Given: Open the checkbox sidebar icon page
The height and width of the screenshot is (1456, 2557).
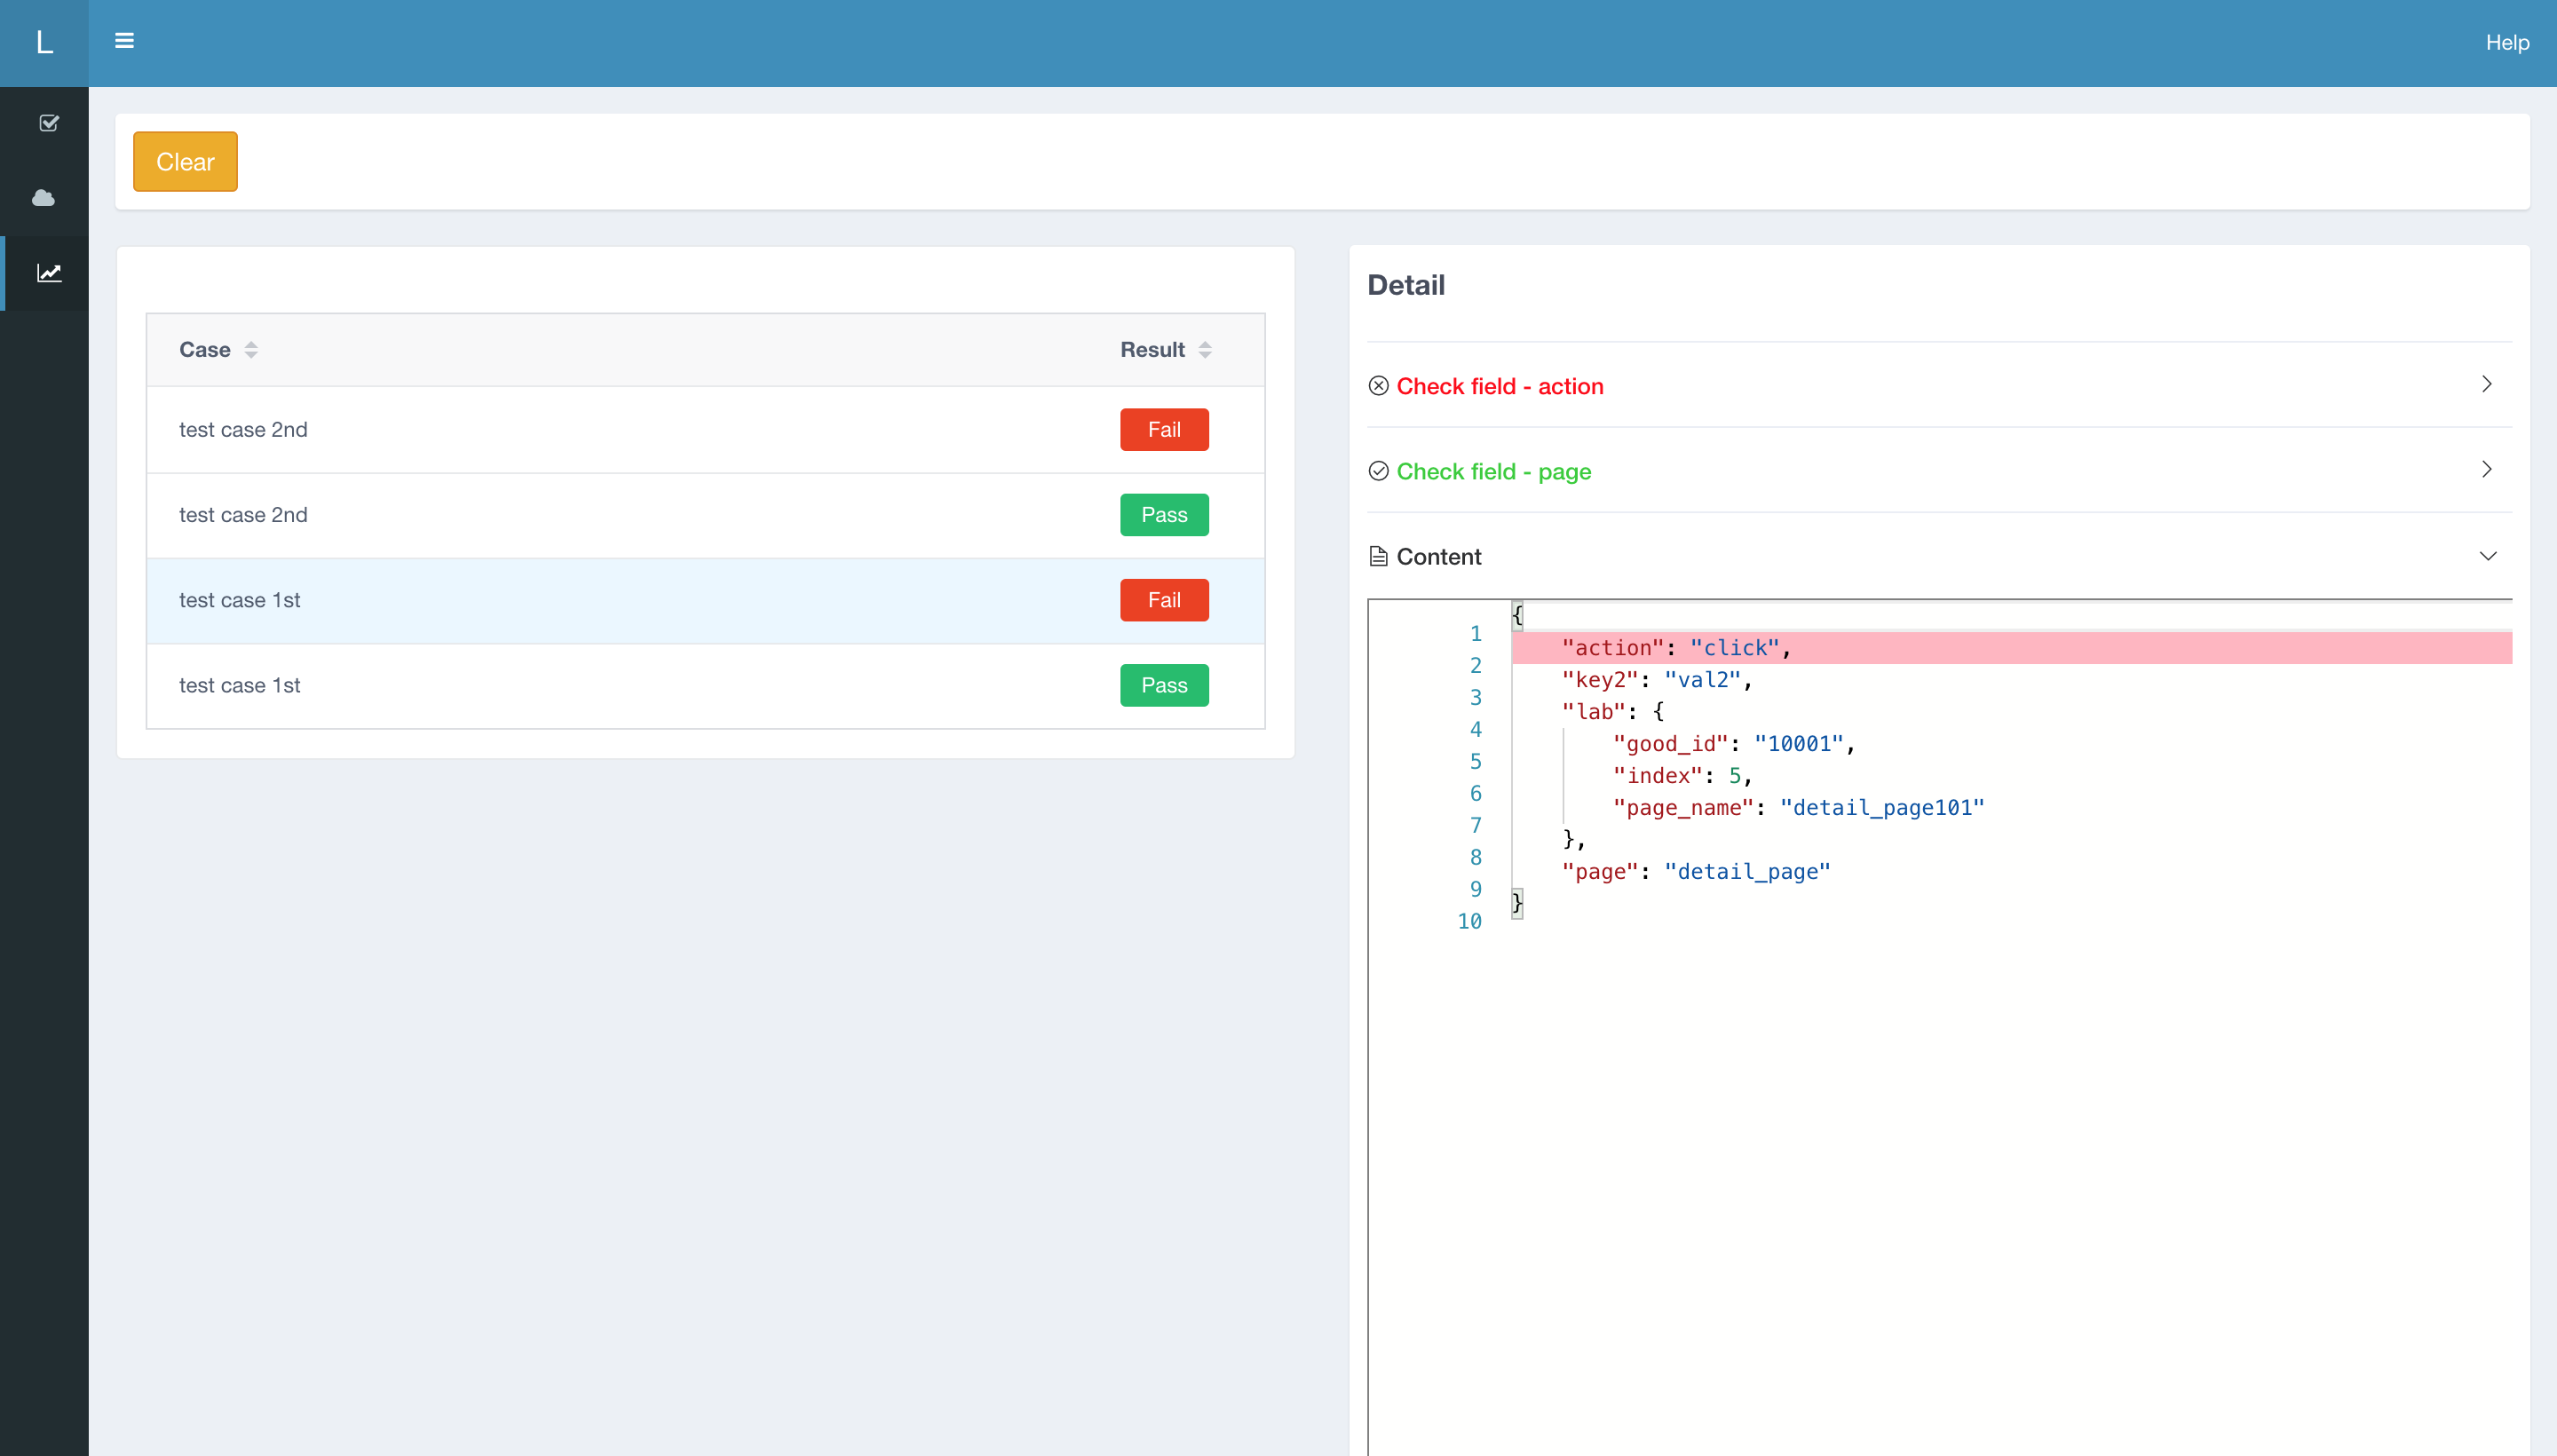Looking at the screenshot, I should [x=48, y=123].
